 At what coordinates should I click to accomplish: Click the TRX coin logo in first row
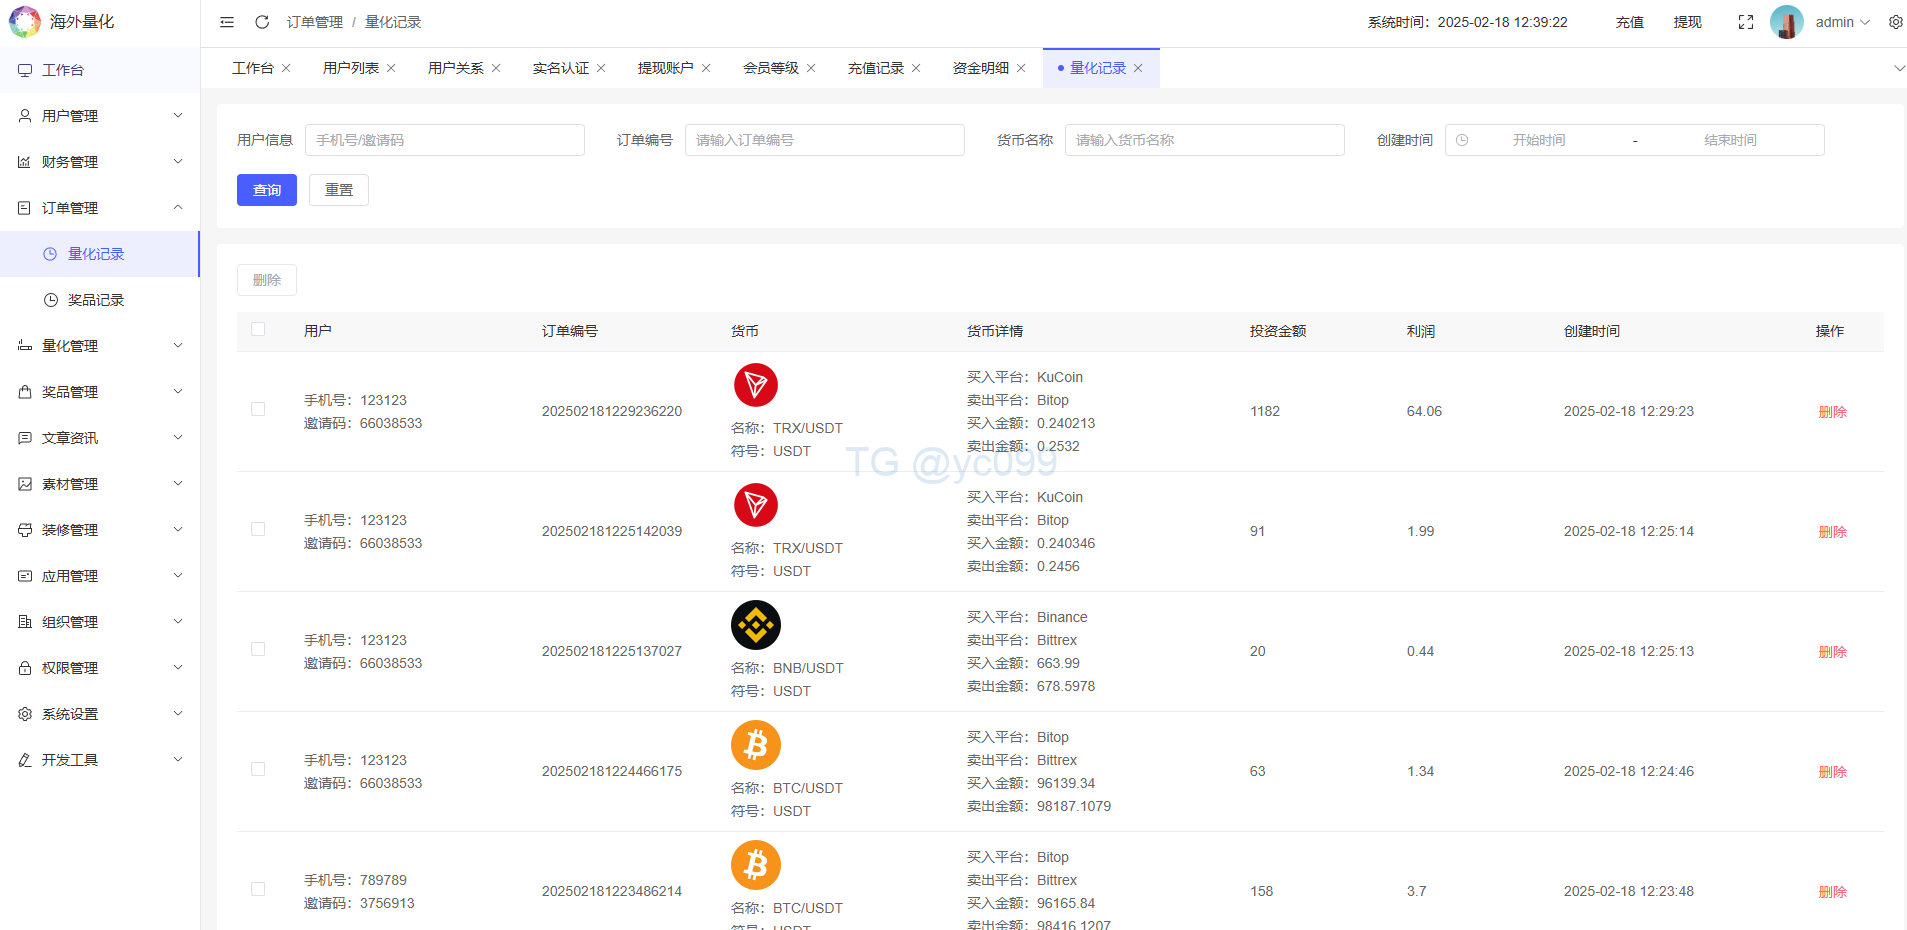(x=756, y=385)
